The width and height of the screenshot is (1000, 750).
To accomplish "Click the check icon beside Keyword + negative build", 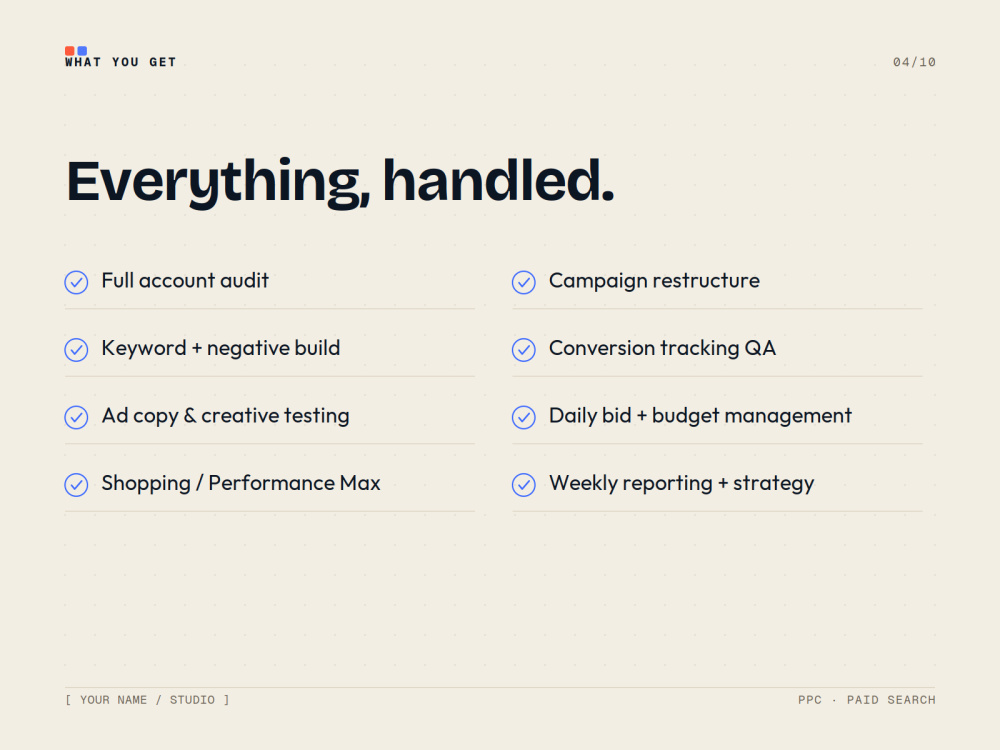I will (76, 349).
